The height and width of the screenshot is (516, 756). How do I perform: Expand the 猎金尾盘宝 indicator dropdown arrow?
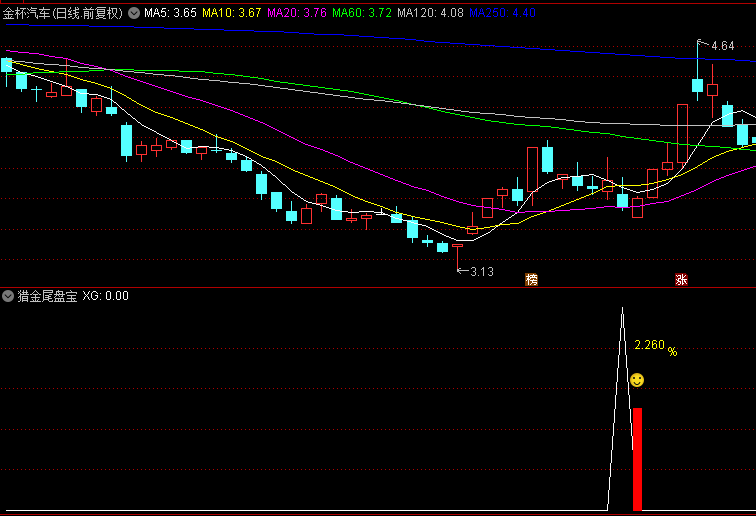[x=8, y=296]
